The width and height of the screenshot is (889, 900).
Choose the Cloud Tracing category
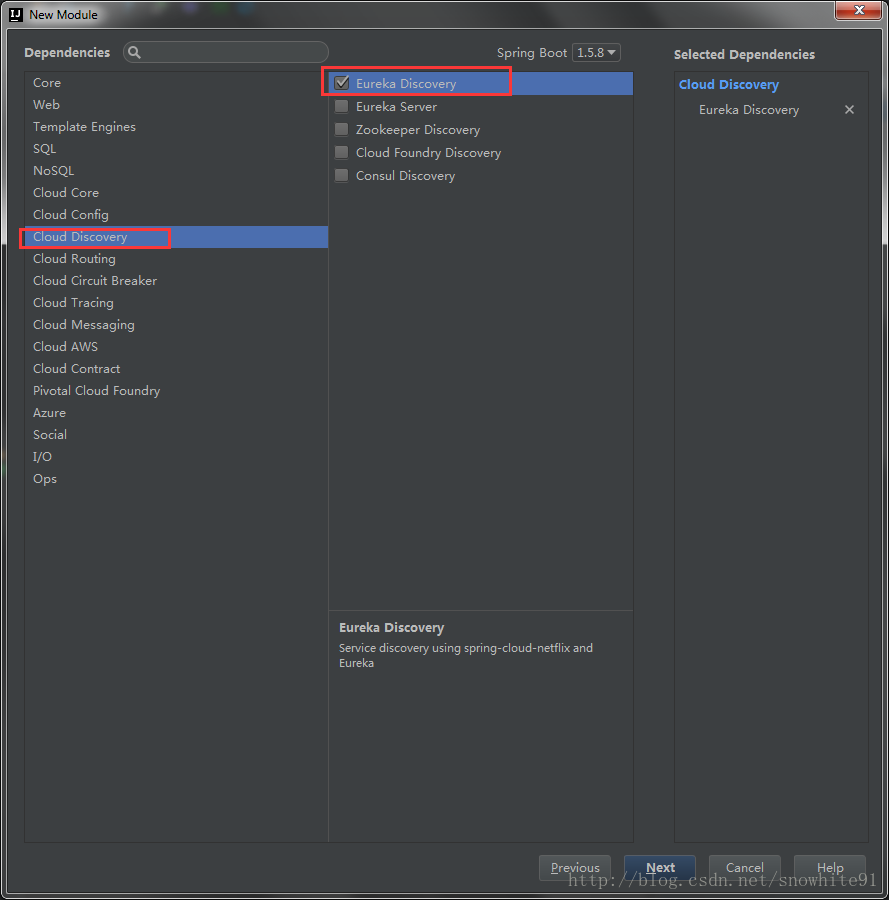click(176, 302)
